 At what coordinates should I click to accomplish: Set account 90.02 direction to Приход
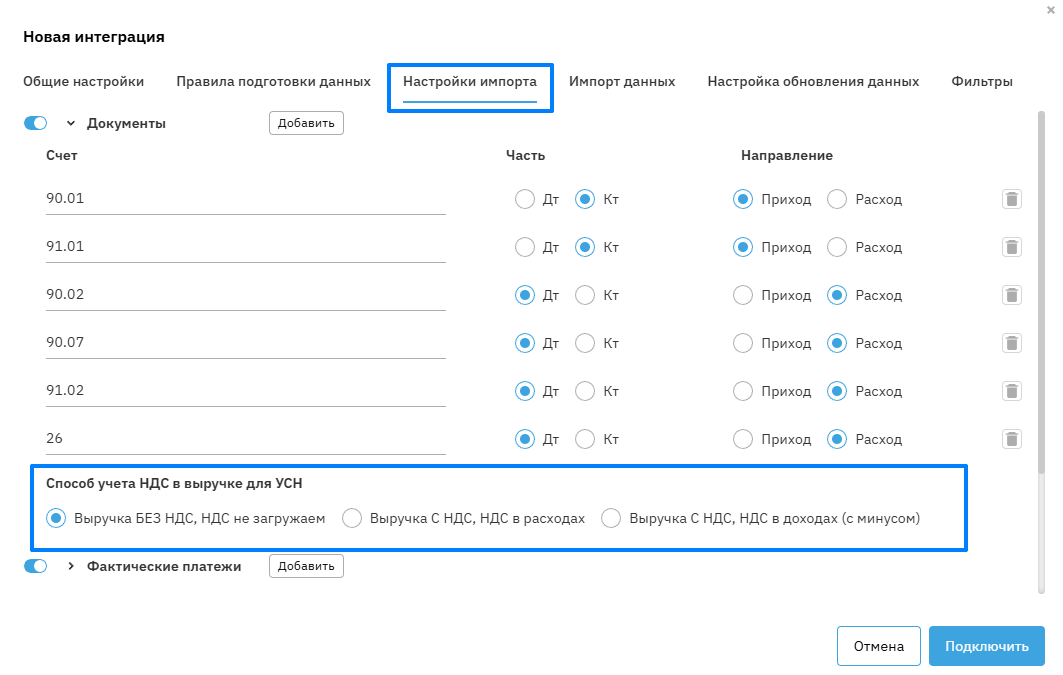(x=743, y=295)
